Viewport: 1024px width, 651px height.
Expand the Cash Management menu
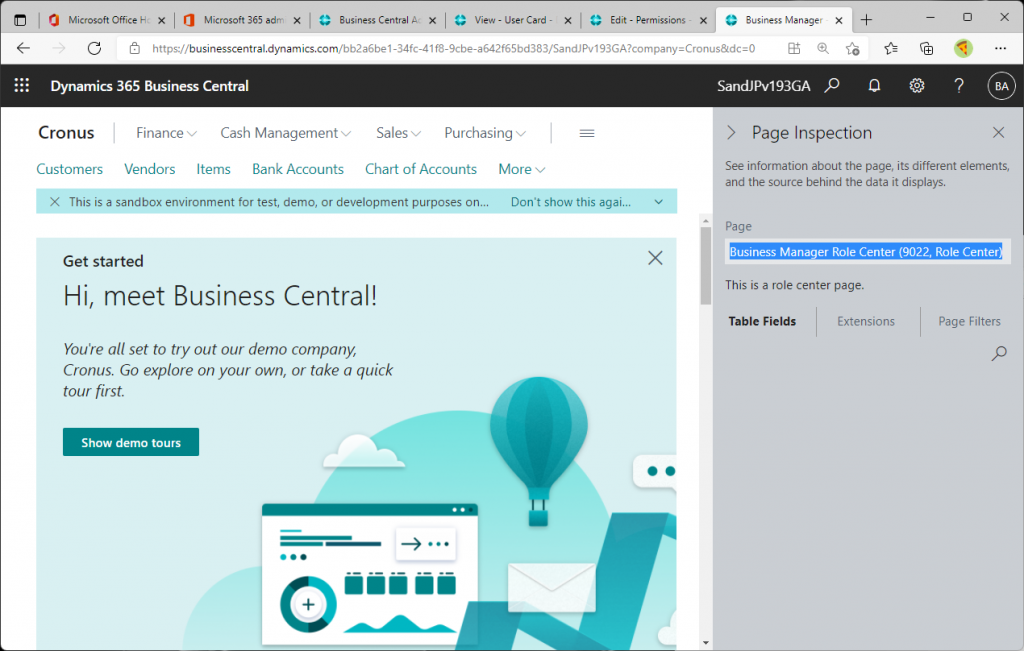tap(285, 133)
